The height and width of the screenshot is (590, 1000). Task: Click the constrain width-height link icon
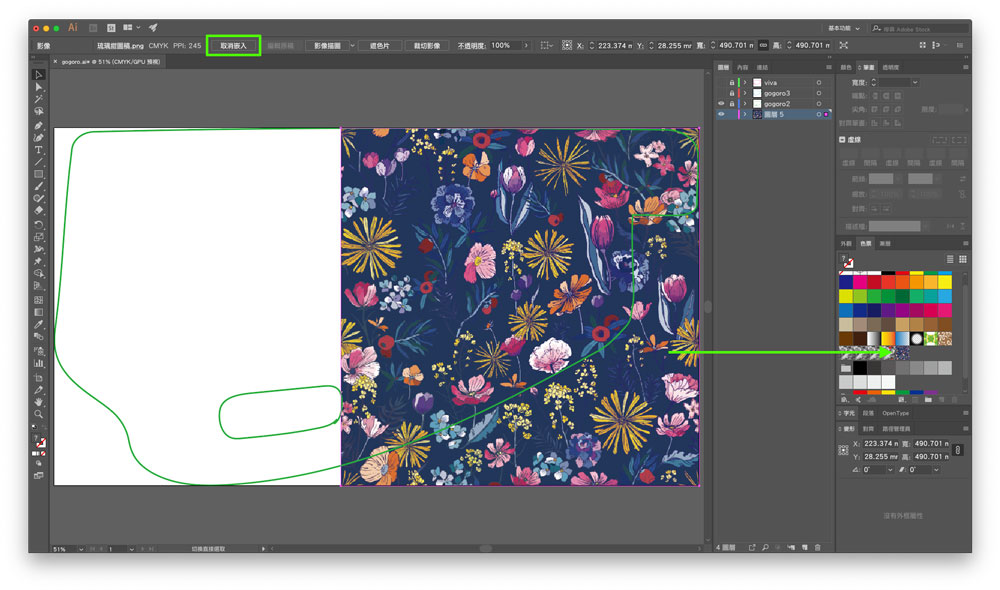pos(763,45)
